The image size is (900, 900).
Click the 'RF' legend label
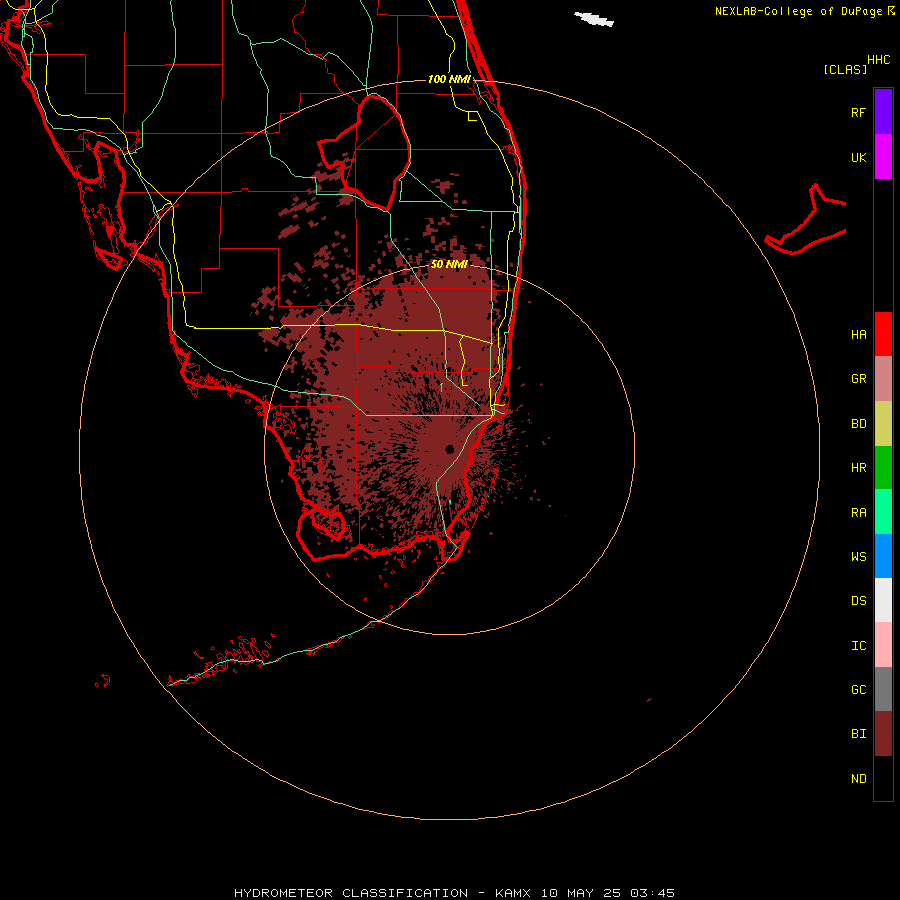click(858, 112)
